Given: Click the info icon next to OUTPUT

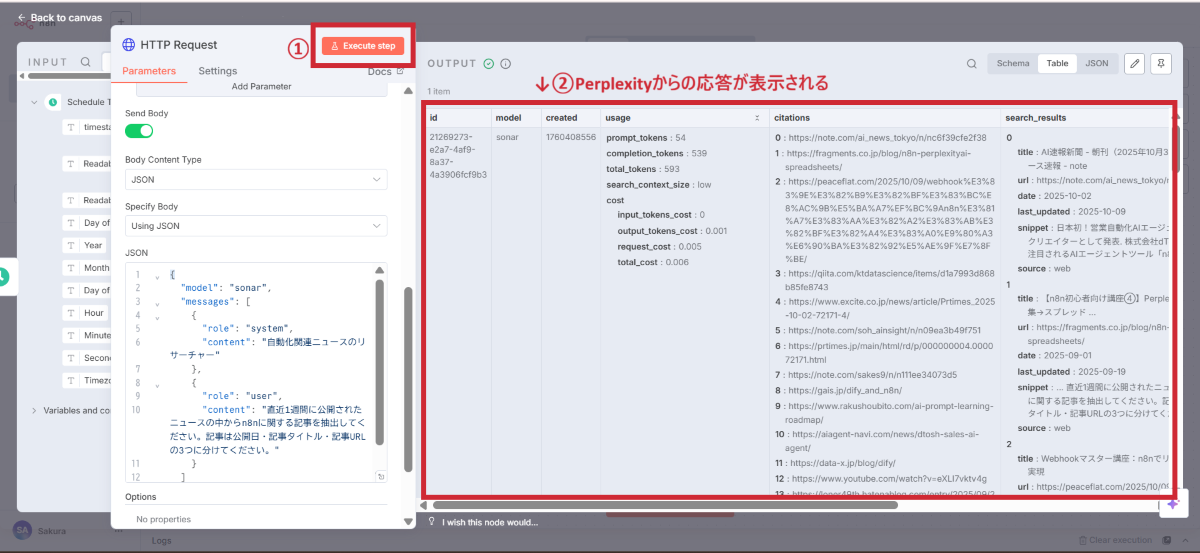Looking at the screenshot, I should pos(506,64).
